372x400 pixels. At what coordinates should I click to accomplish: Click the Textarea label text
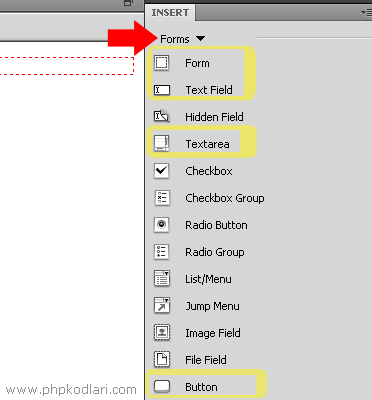[207, 144]
